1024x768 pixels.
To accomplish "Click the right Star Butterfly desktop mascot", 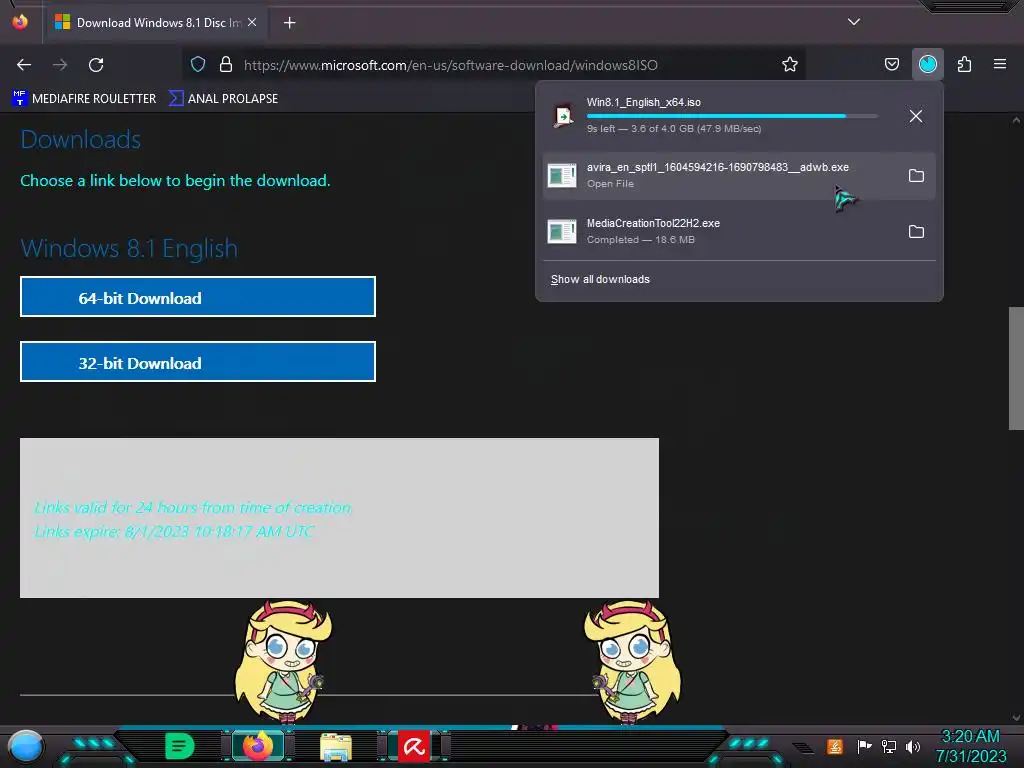I will [632, 661].
